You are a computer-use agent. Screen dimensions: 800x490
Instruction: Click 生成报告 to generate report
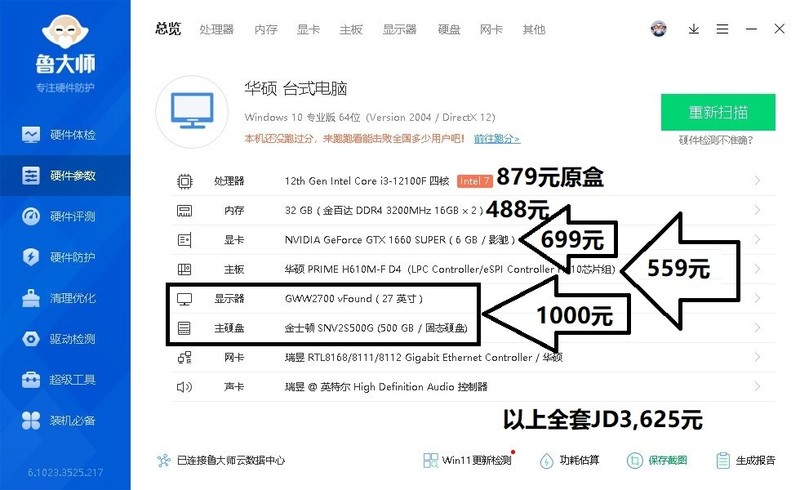[x=745, y=460]
